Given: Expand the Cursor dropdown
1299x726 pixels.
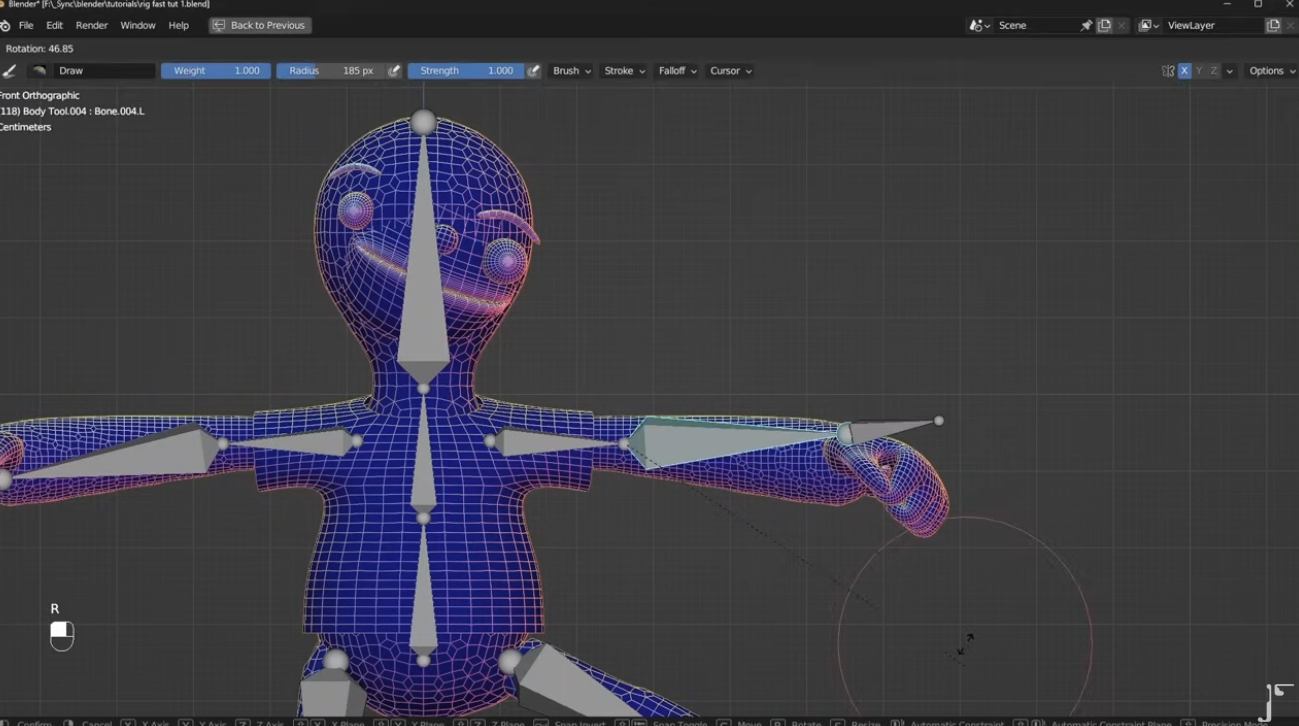Looking at the screenshot, I should coord(730,71).
